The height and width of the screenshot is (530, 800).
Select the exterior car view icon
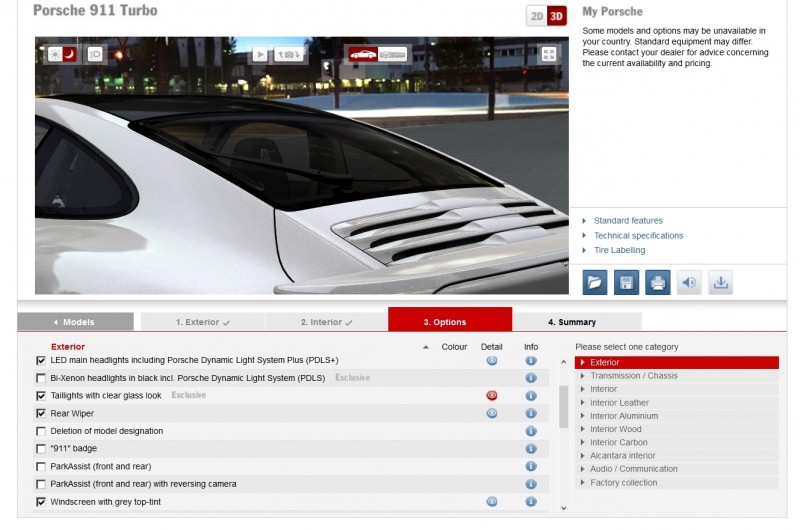click(x=363, y=54)
